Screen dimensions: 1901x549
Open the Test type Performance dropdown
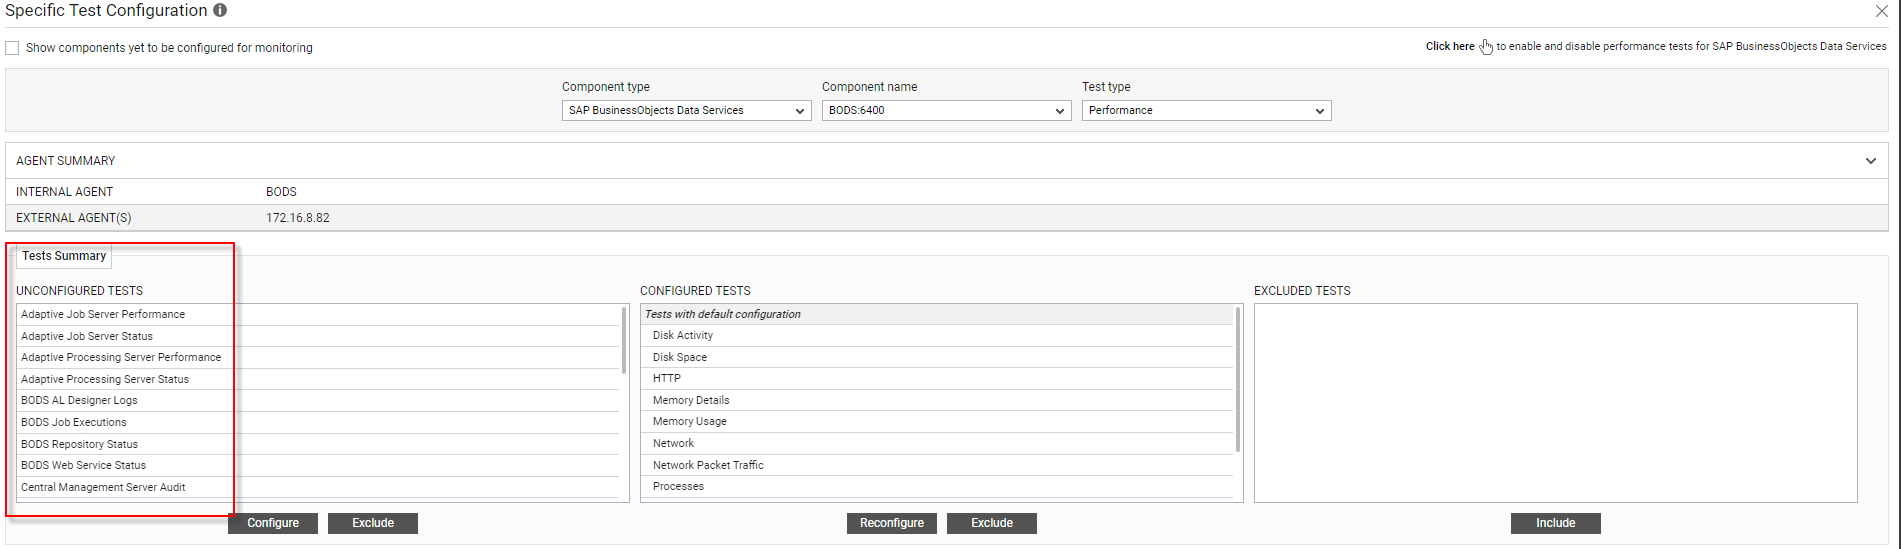point(1206,111)
